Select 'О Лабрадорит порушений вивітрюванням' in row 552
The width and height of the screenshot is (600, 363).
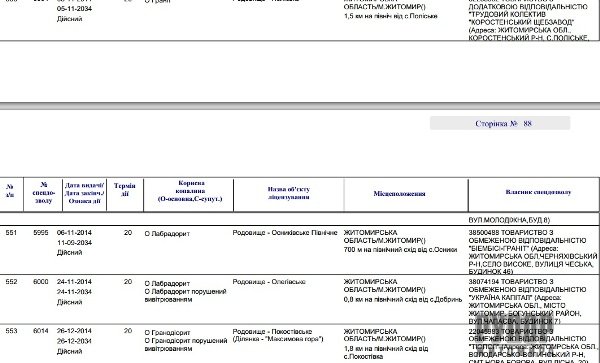186,295
